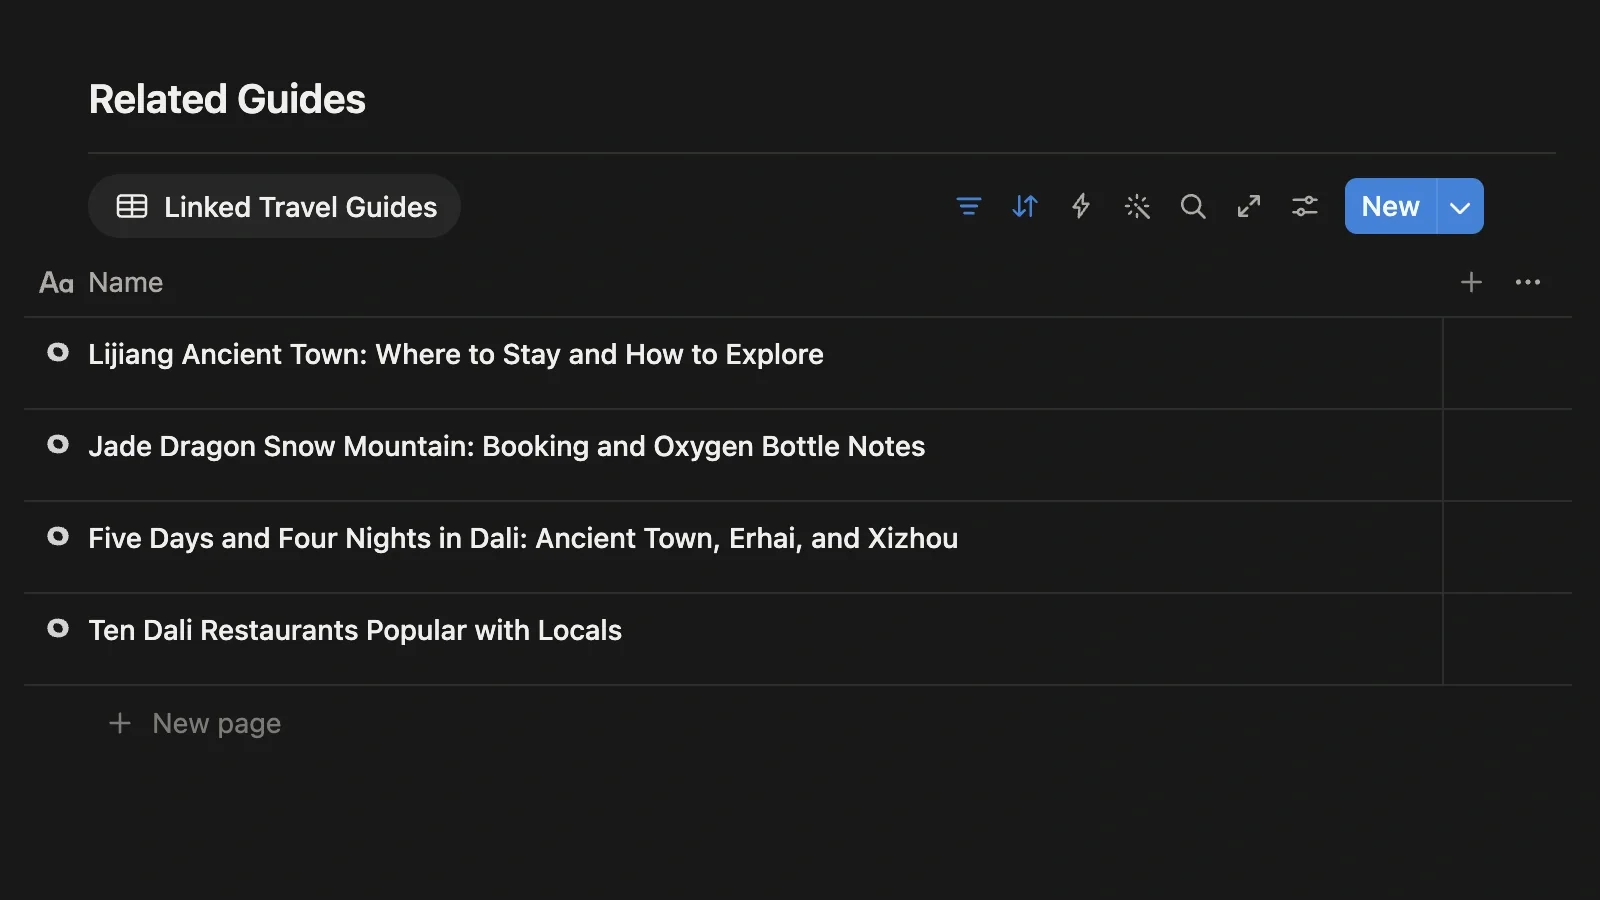The image size is (1600, 900).
Task: Click the Name column header
Action: [101, 282]
